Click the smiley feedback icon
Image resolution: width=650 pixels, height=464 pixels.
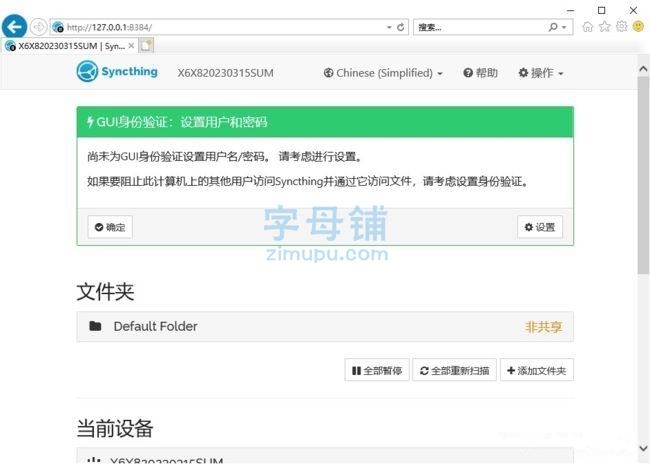[638, 27]
